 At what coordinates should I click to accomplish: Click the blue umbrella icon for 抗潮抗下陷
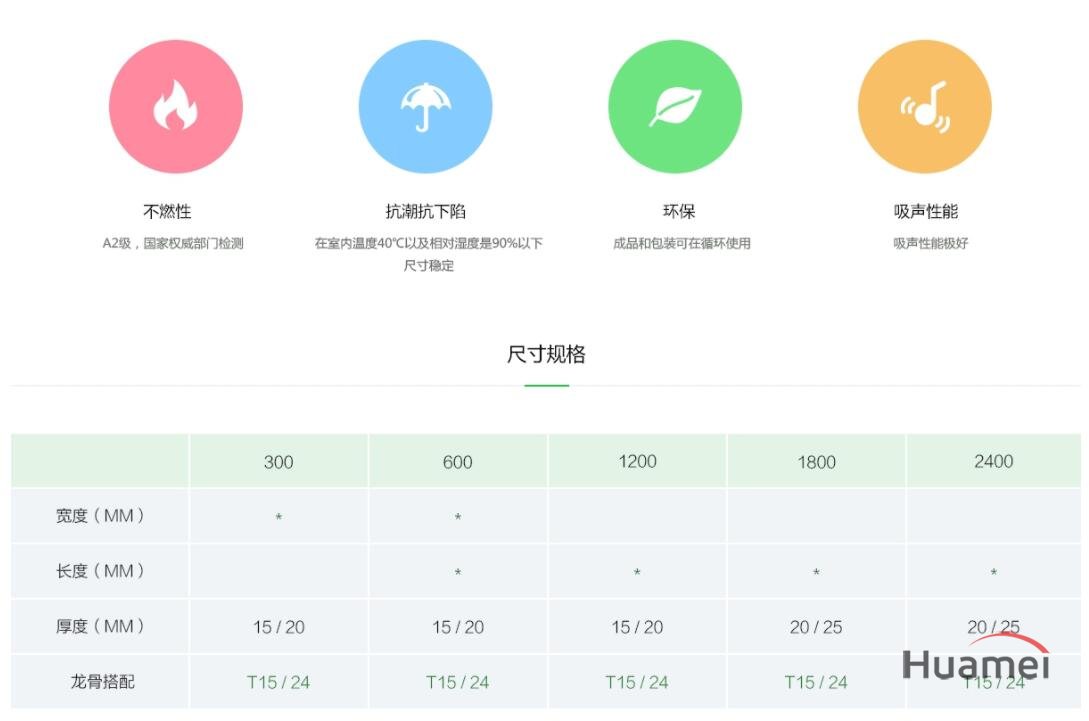pos(425,106)
